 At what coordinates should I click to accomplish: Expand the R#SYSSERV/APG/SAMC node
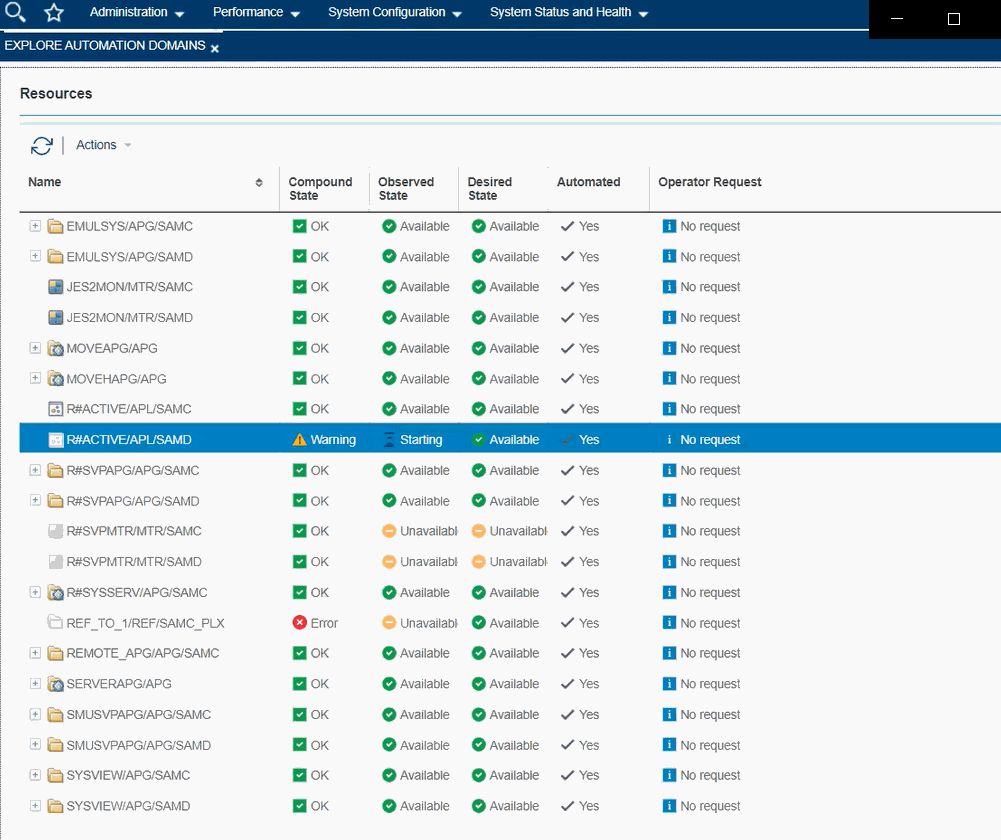[x=33, y=592]
